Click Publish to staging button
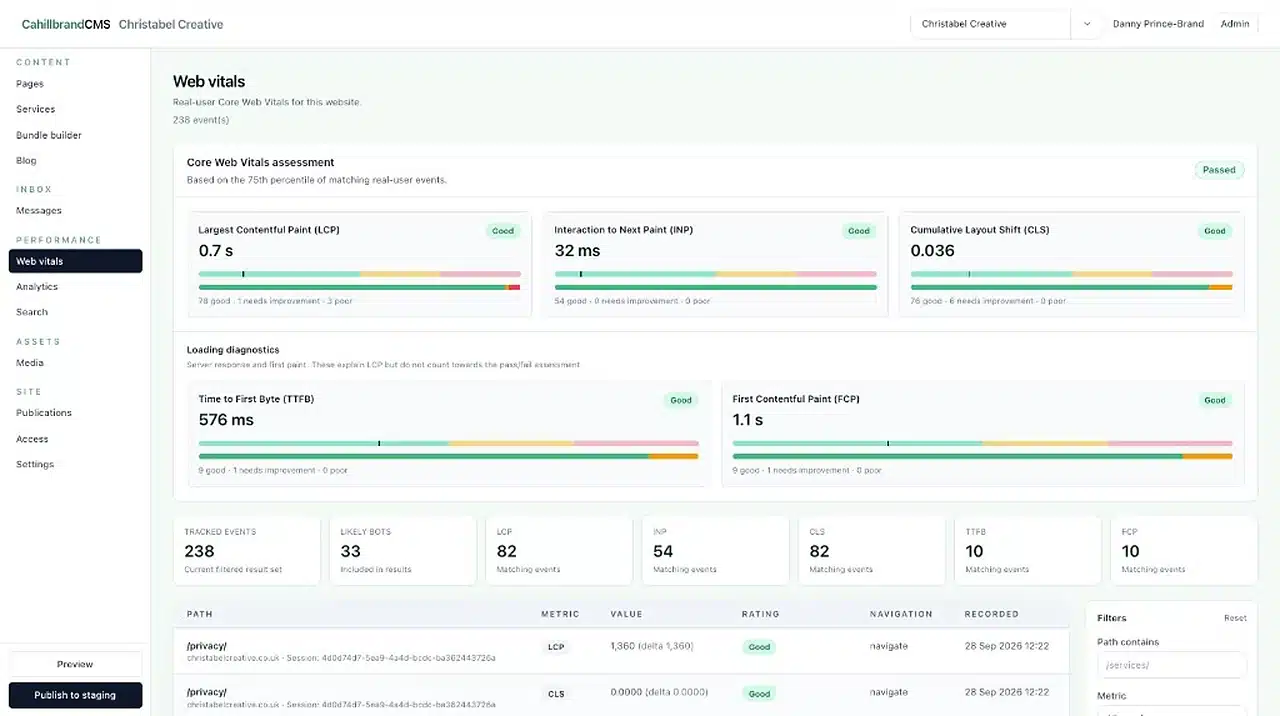This screenshot has width=1280, height=716. [x=76, y=695]
